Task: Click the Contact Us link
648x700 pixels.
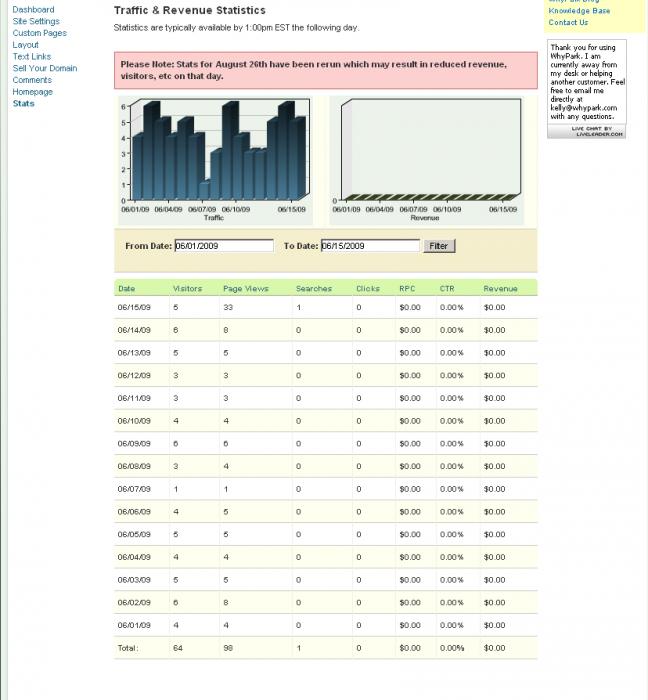Action: click(x=568, y=22)
